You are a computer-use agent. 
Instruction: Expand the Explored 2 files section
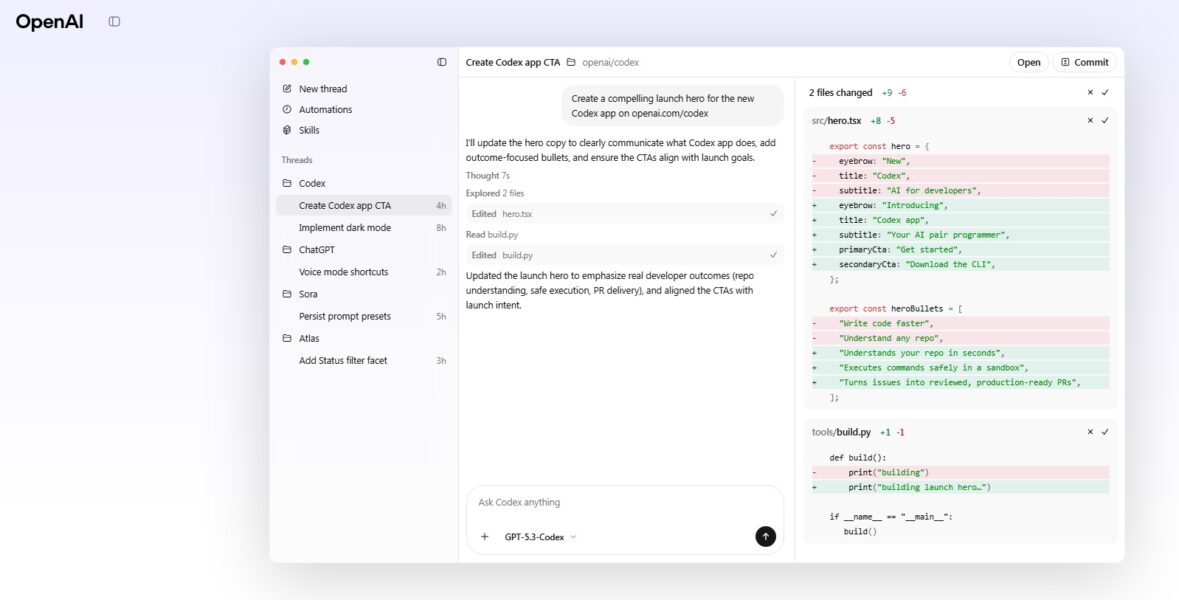[493, 193]
